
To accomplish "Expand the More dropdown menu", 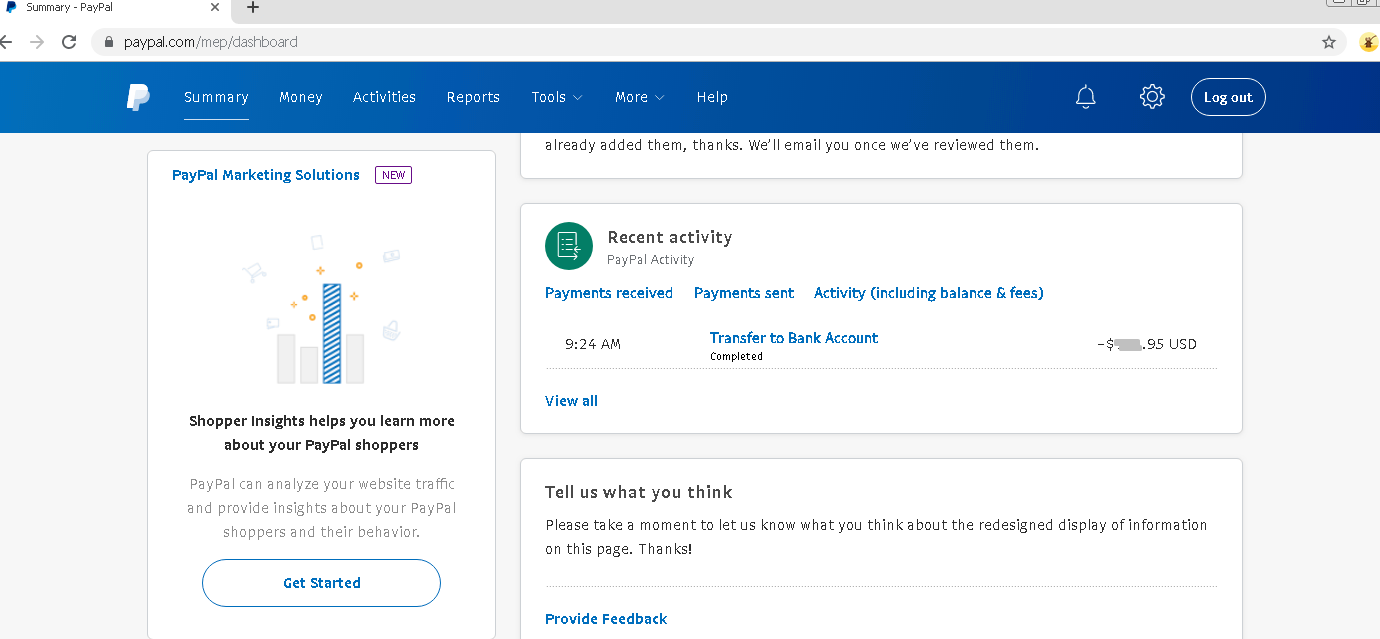I will pyautogui.click(x=639, y=97).
